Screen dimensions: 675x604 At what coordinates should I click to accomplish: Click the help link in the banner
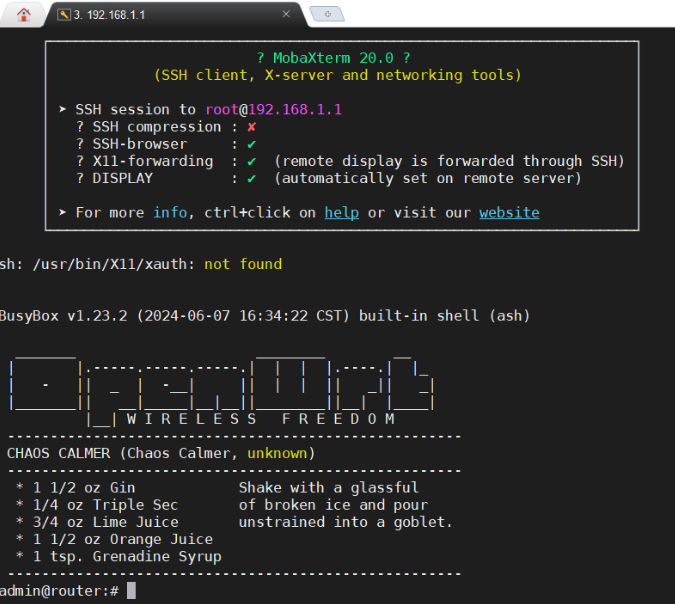coord(341,212)
